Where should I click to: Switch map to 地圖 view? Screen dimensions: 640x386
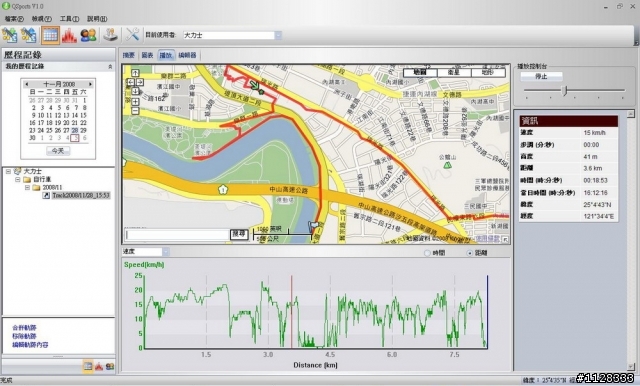coord(420,73)
